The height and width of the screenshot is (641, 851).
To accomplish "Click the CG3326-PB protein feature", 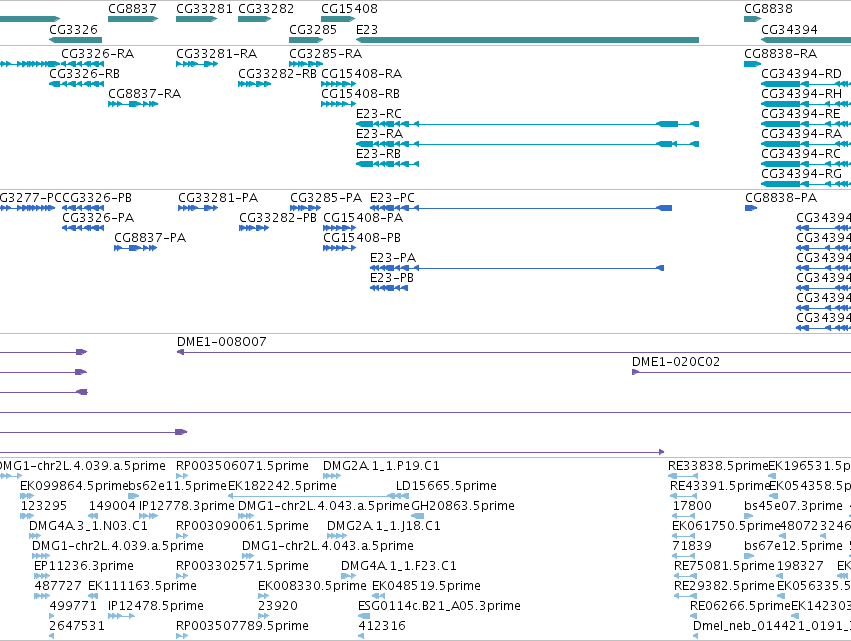I will click(83, 208).
